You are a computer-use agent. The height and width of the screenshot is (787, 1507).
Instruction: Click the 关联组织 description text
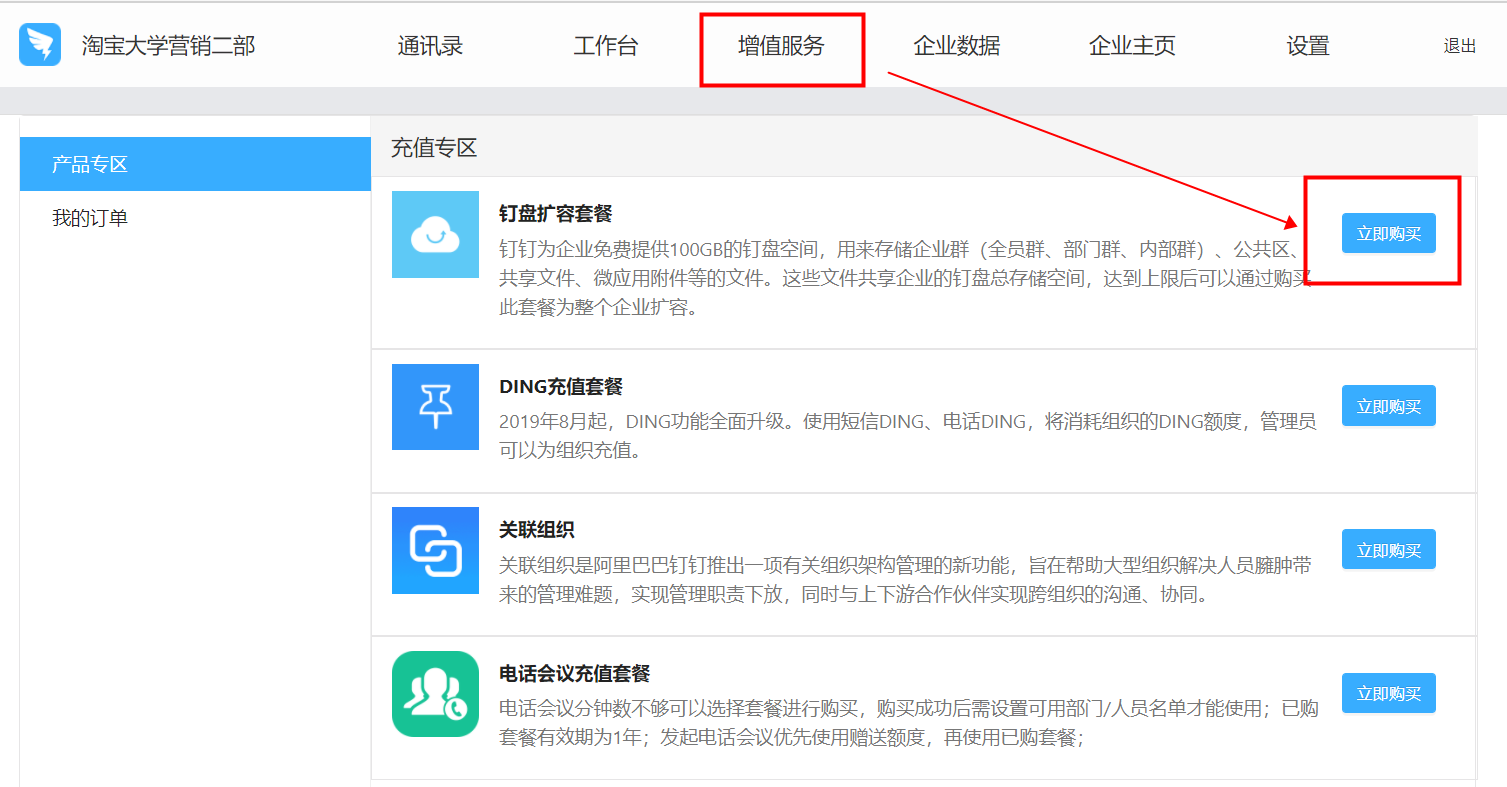[x=906, y=580]
